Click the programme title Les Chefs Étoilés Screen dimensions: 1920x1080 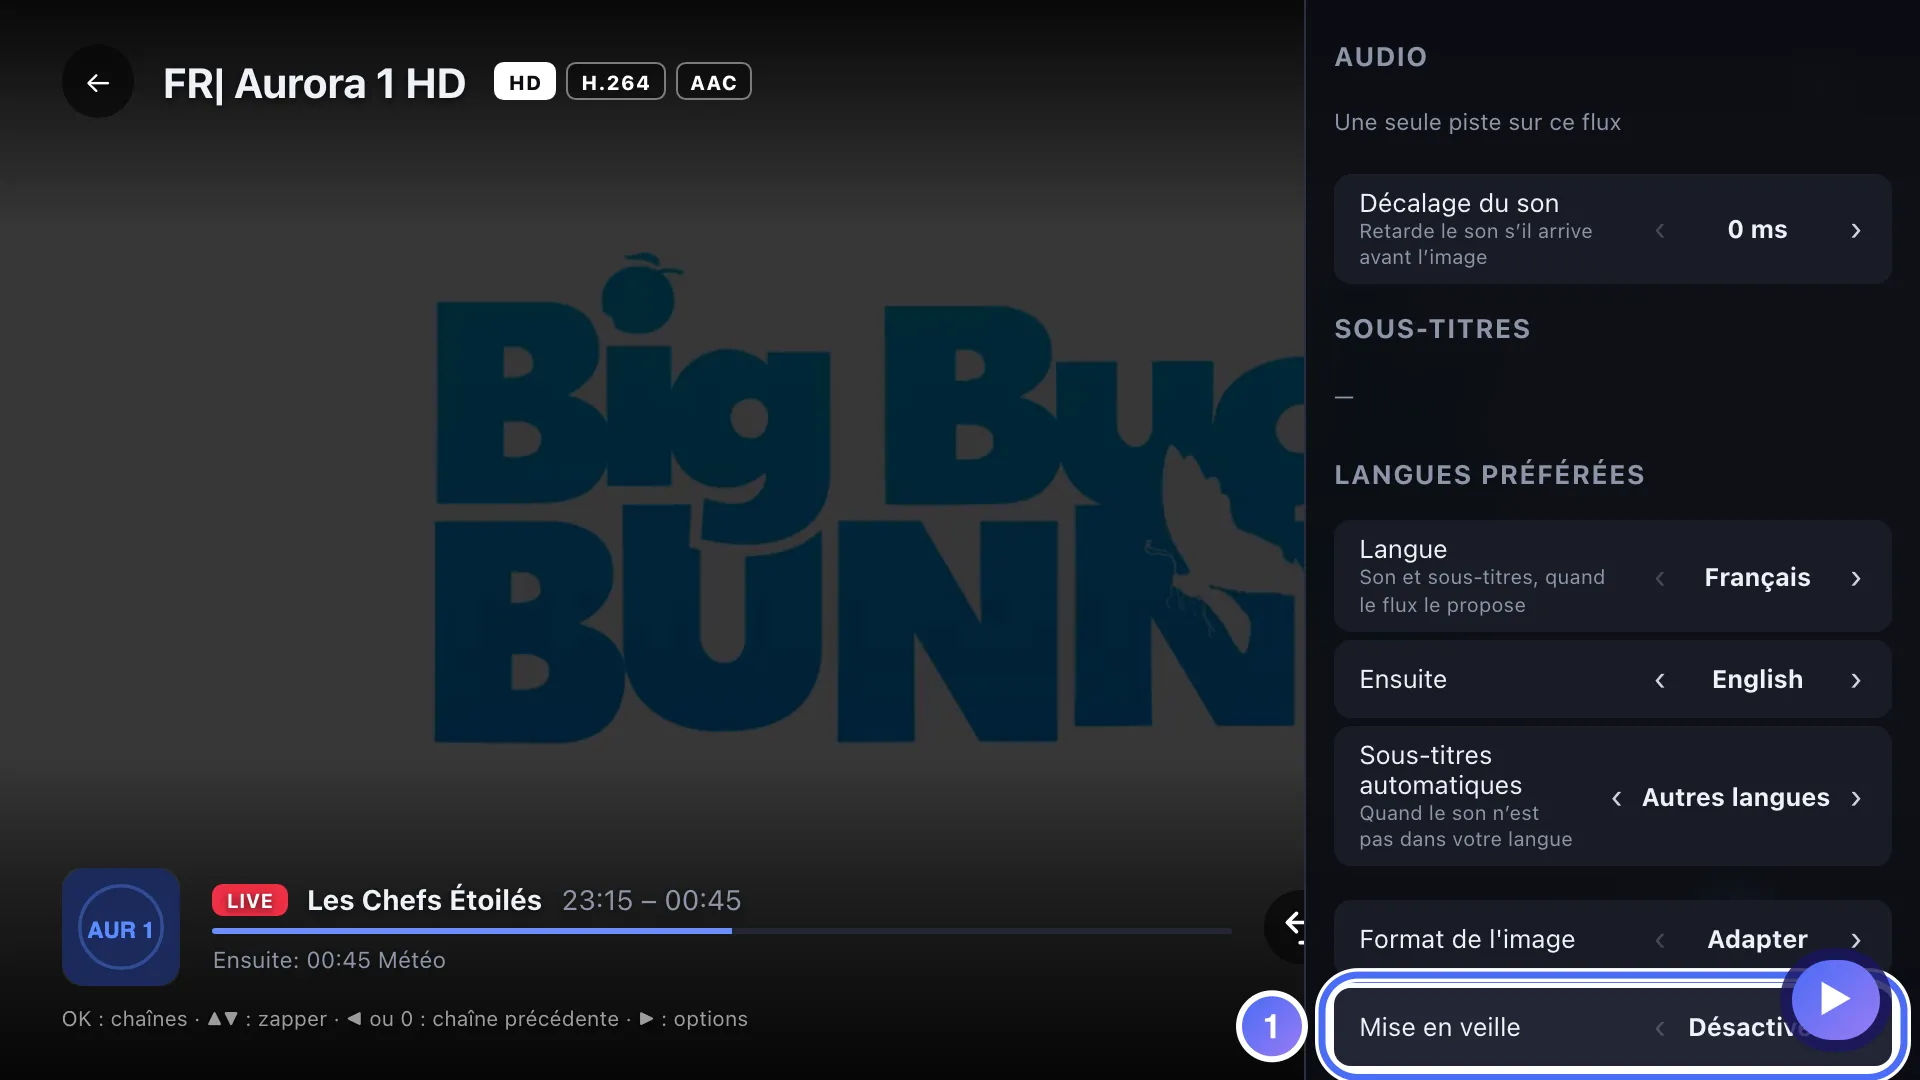tap(424, 900)
